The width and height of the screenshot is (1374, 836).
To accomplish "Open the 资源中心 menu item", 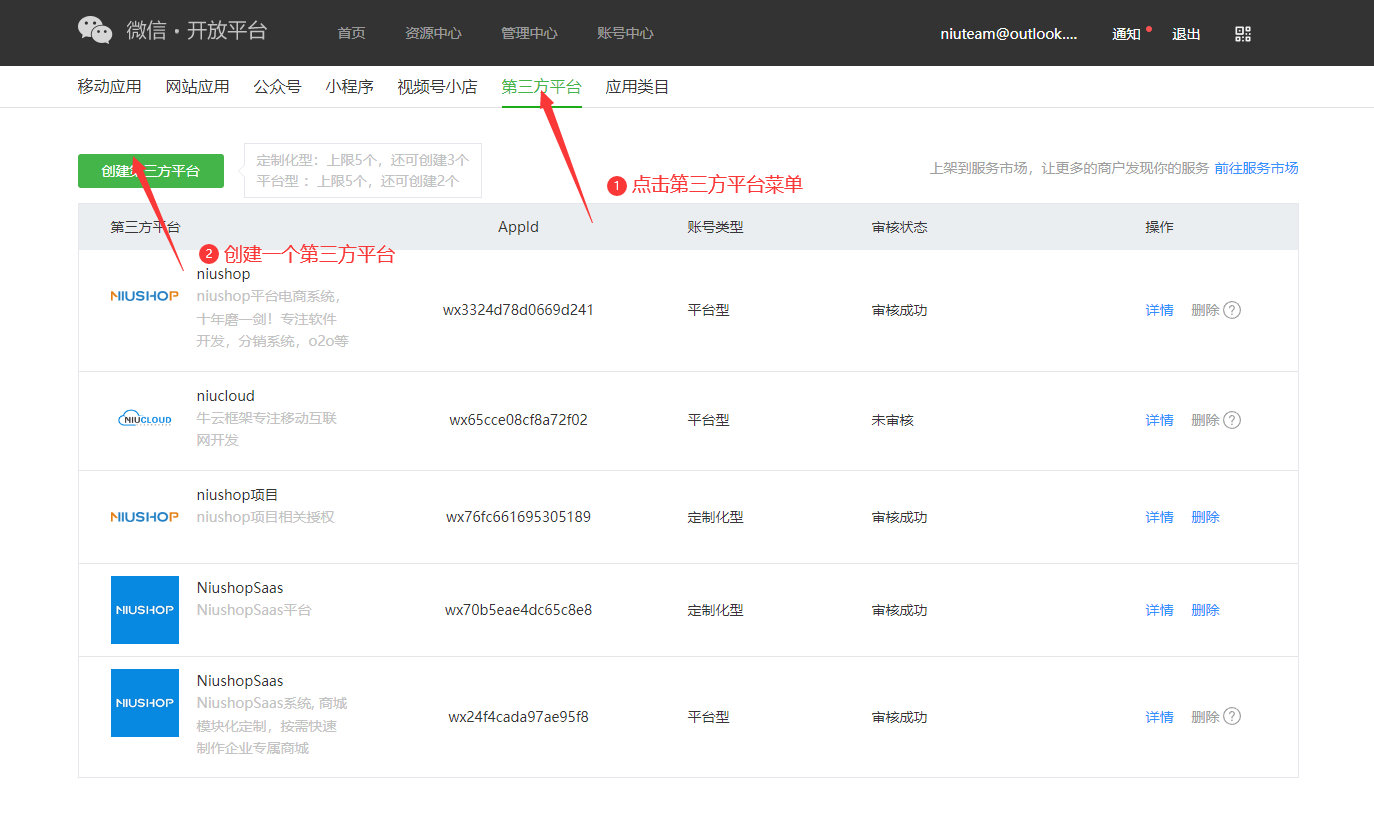I will (433, 33).
